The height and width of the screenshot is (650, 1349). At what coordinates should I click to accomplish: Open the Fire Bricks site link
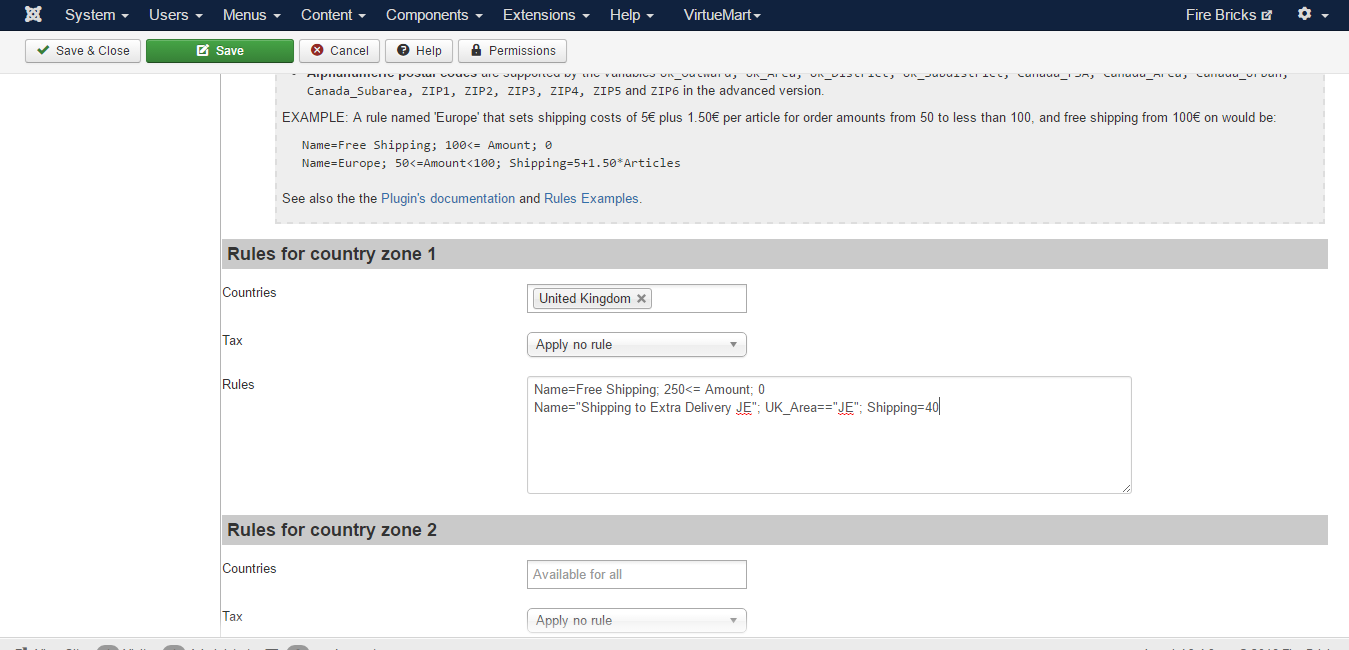[1228, 15]
